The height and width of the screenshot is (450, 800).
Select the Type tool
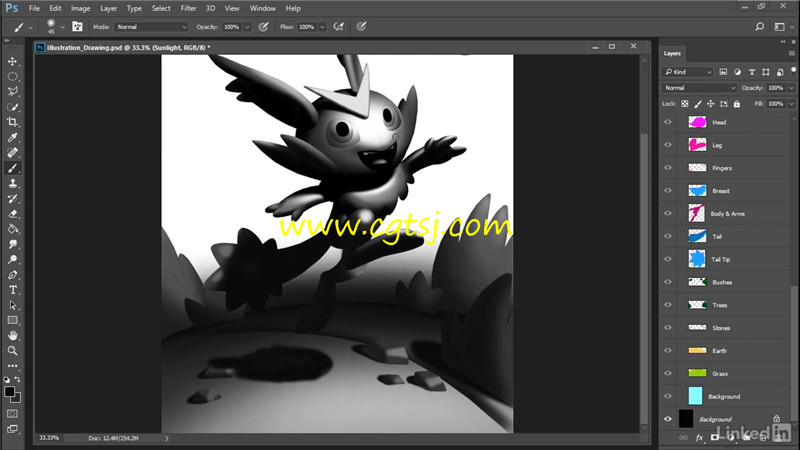click(12, 290)
